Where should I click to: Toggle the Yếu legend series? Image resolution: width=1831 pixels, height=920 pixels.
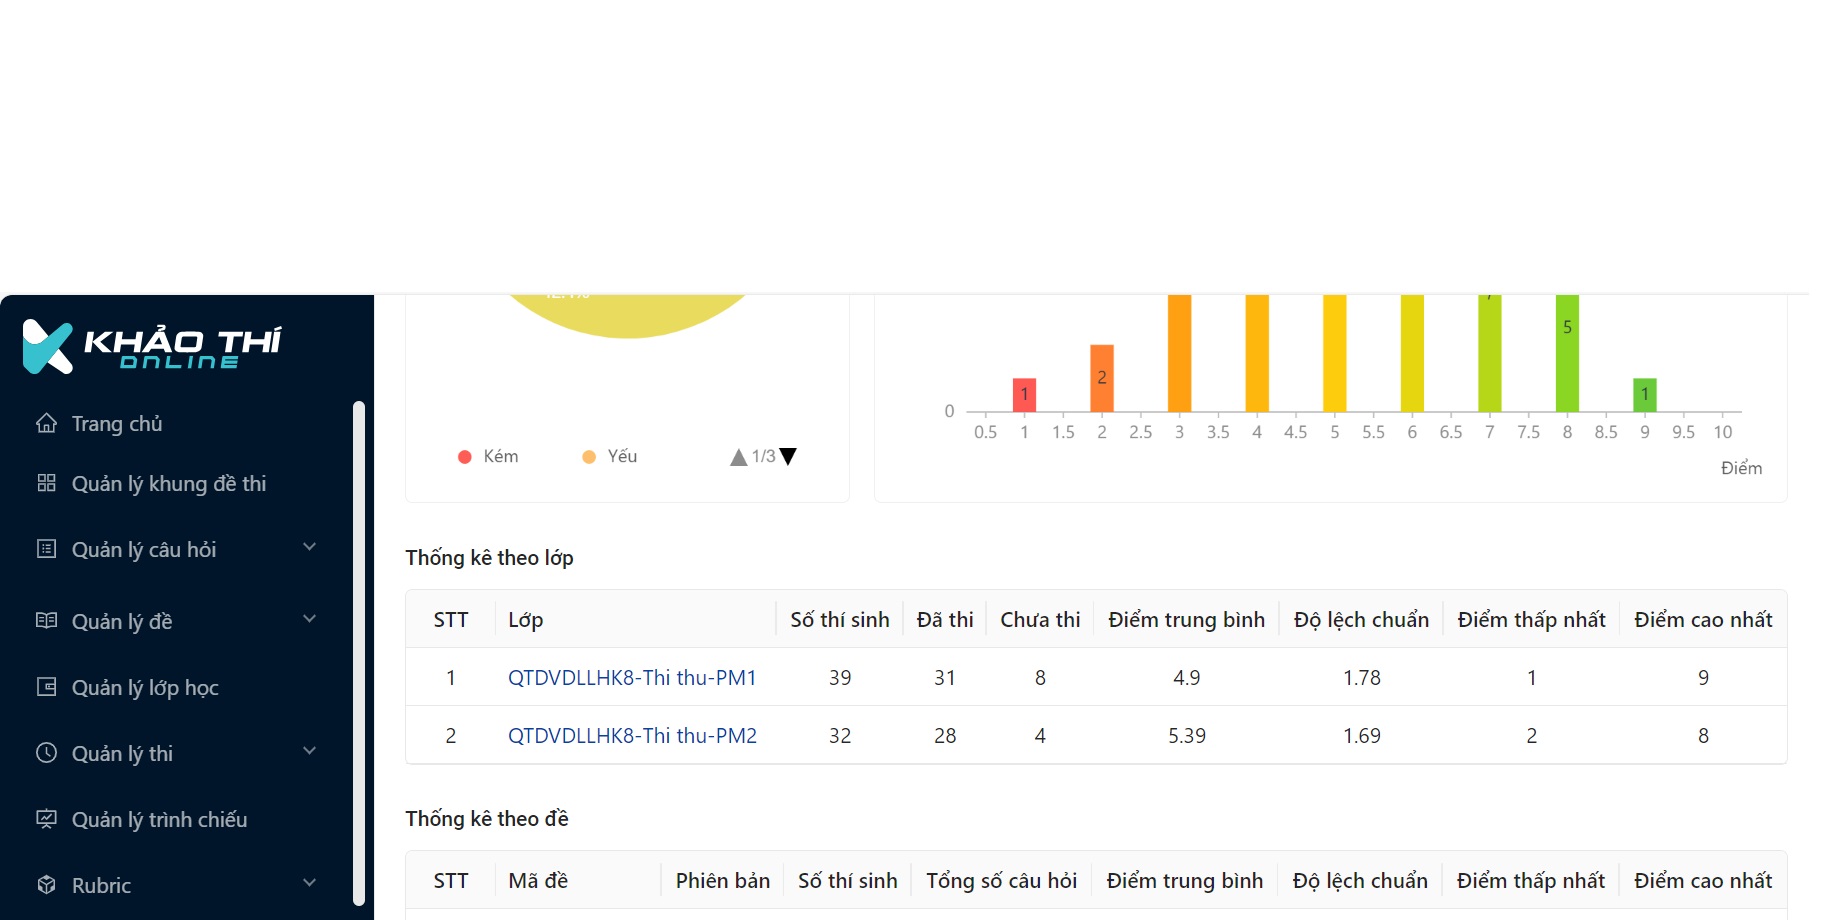(609, 457)
